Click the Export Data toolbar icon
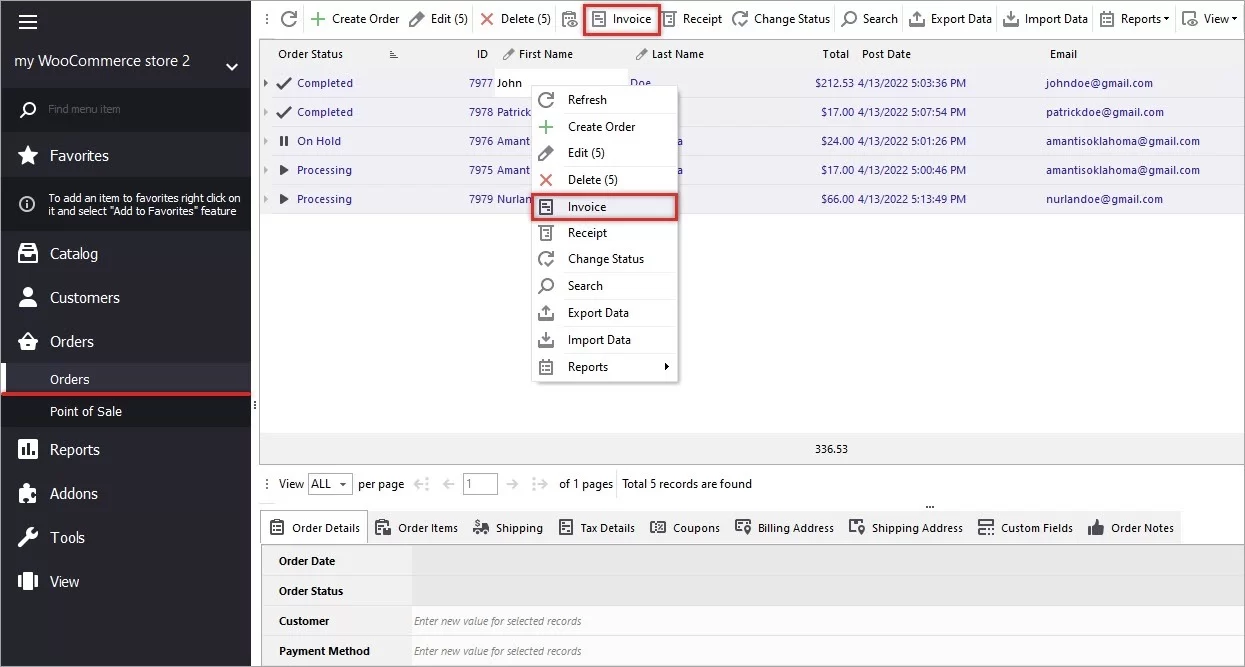 tap(950, 18)
